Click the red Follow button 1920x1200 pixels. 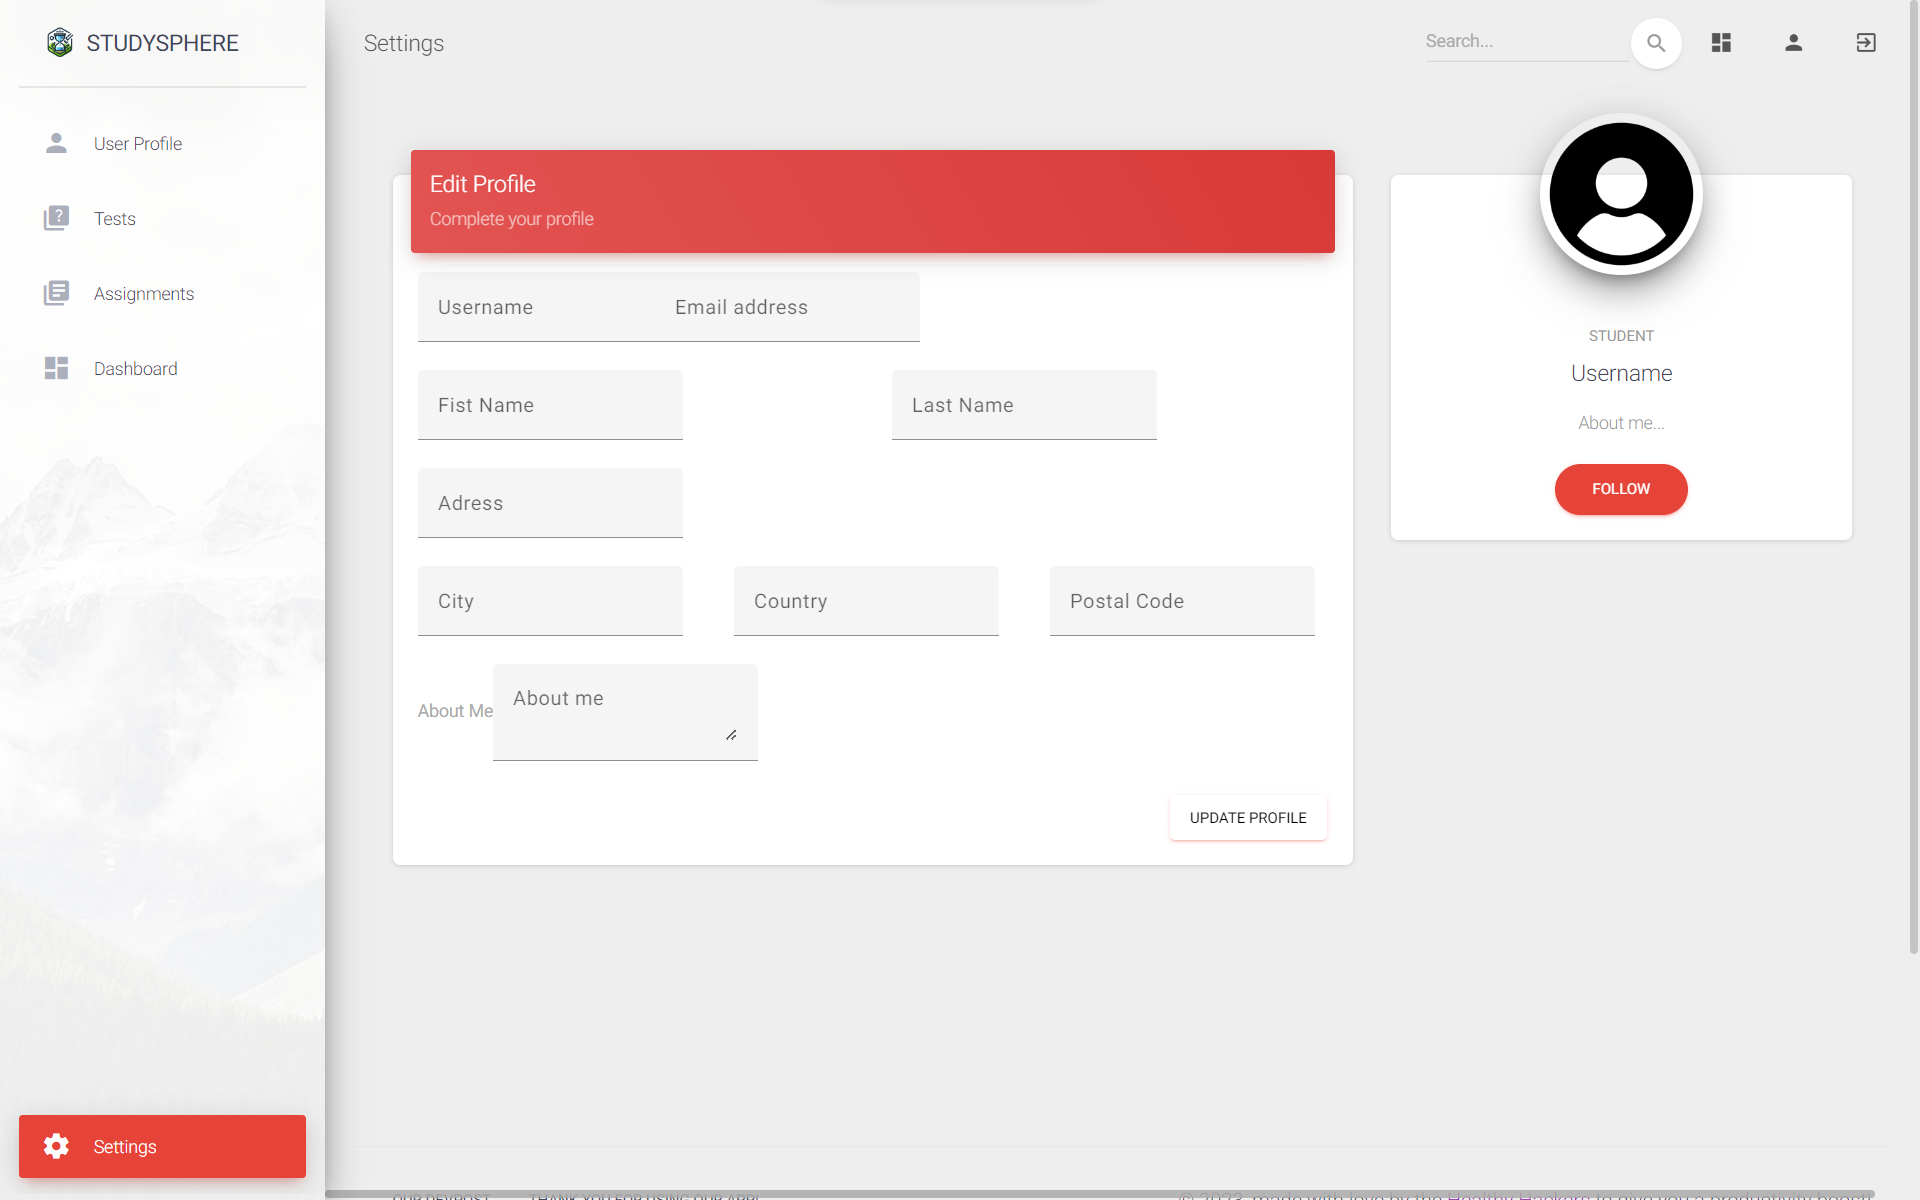click(x=1620, y=489)
